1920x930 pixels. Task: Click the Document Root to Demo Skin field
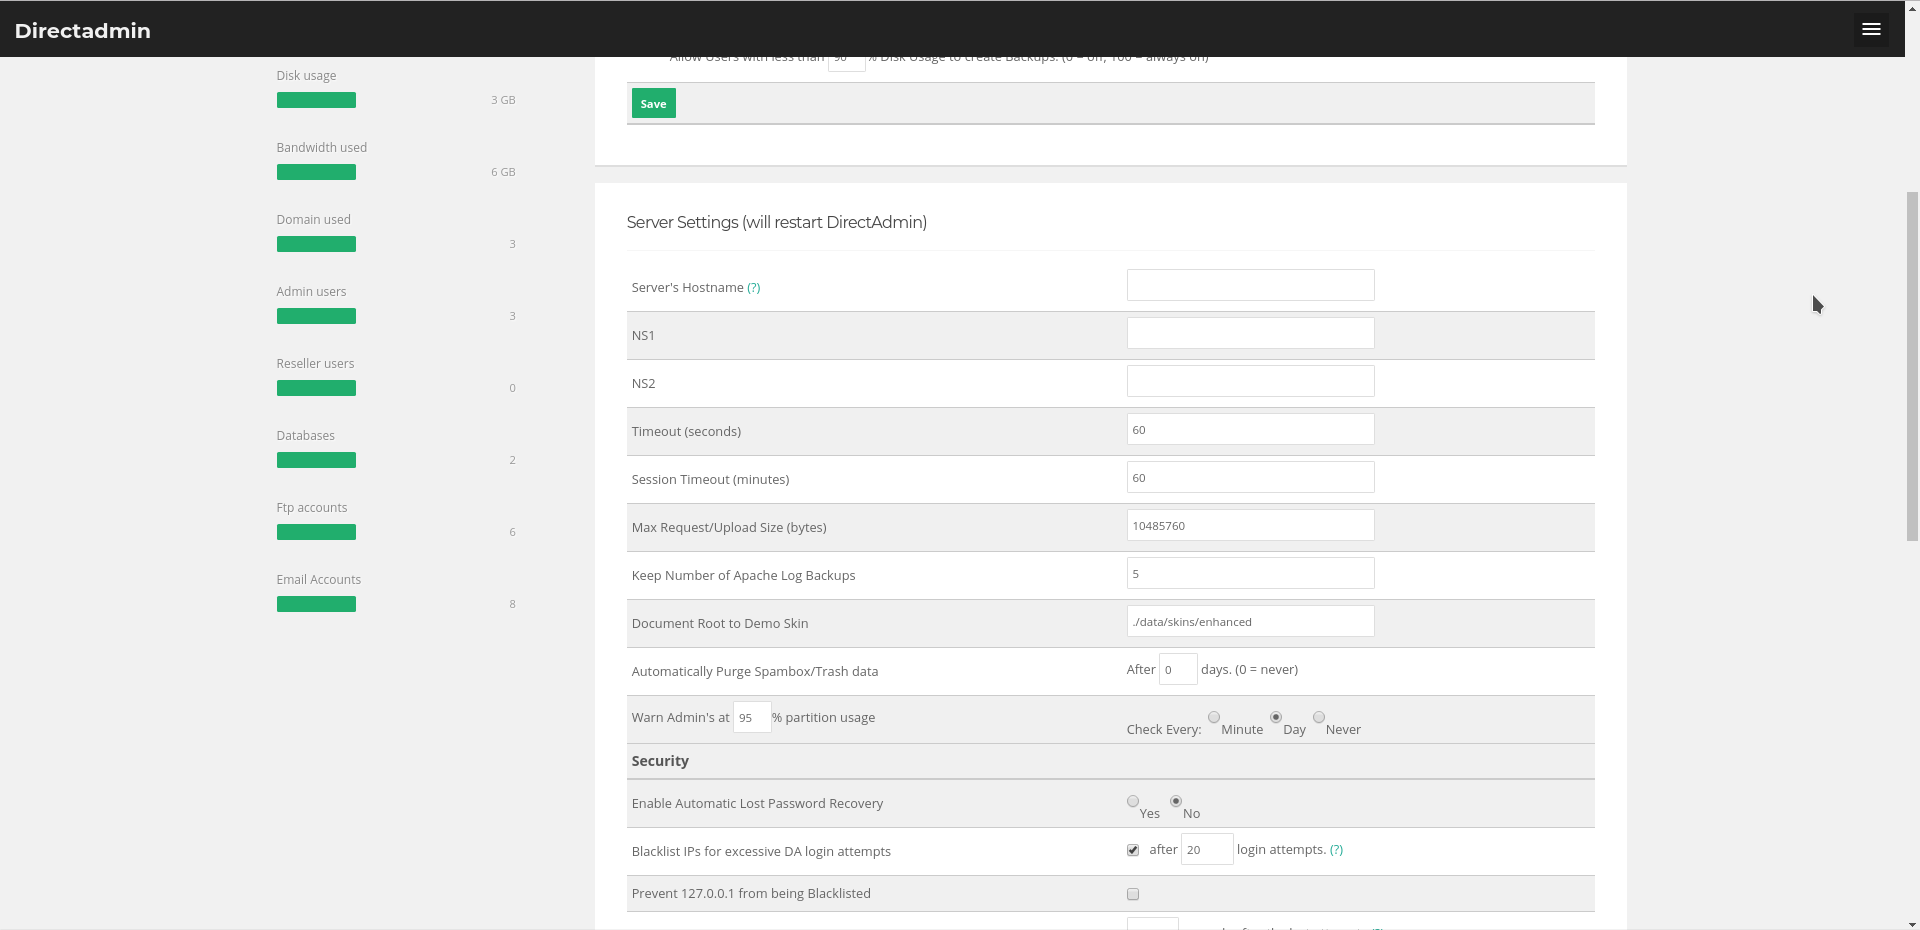click(1250, 622)
